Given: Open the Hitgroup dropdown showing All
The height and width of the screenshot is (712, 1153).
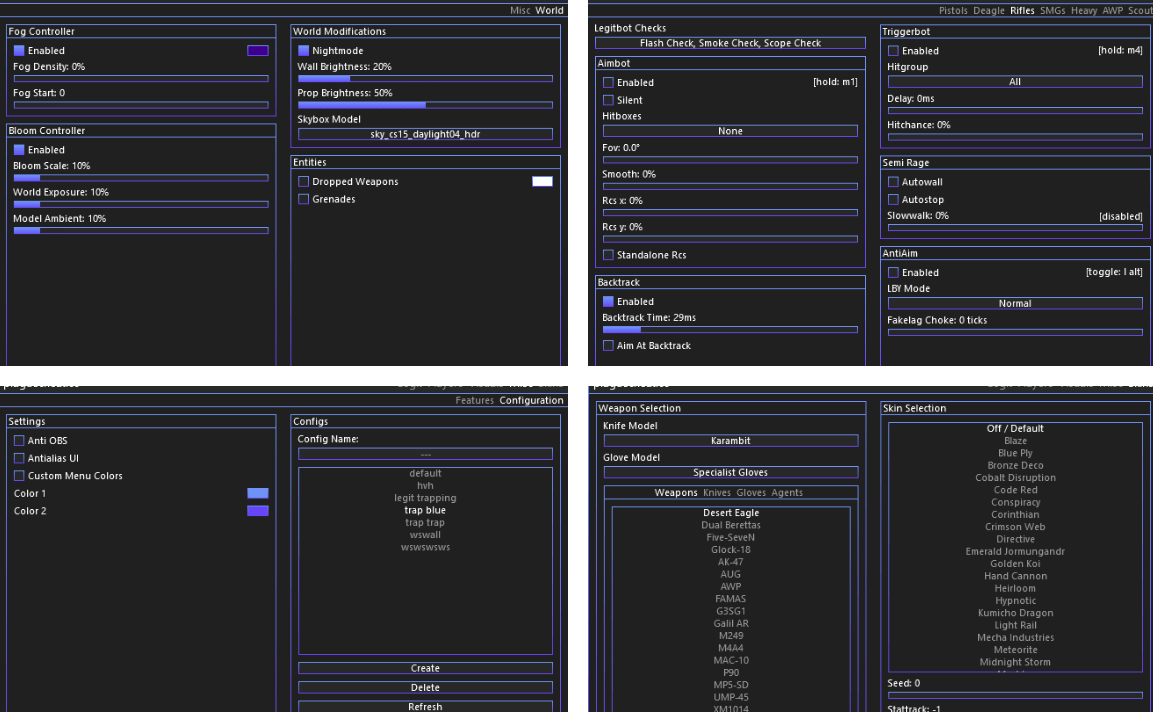Looking at the screenshot, I should coord(1015,82).
